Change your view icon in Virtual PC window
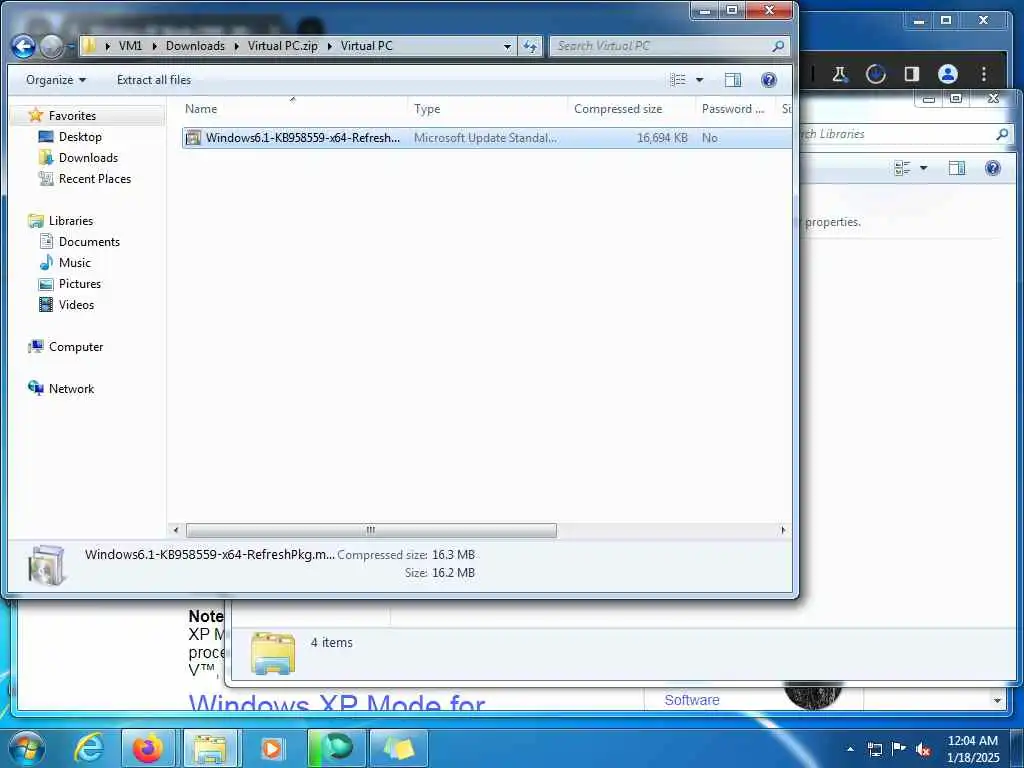Image resolution: width=1024 pixels, height=768 pixels. pyautogui.click(x=678, y=80)
